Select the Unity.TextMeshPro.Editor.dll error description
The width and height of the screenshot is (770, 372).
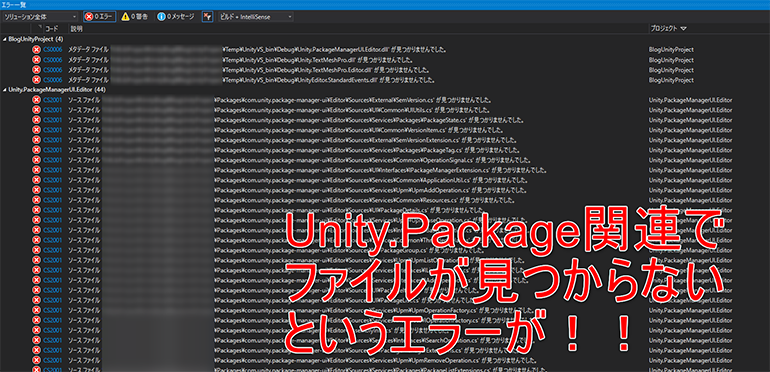coord(249,70)
